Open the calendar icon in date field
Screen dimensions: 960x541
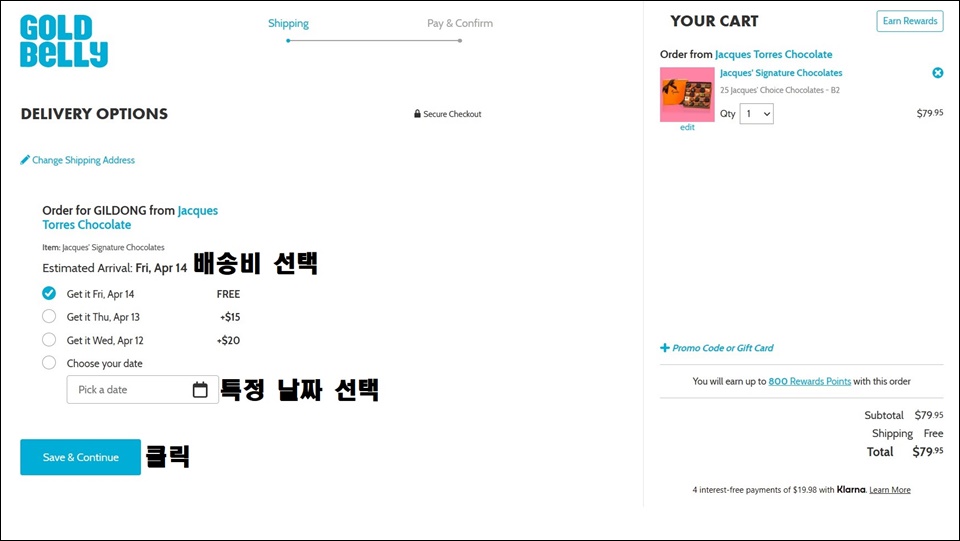200,390
